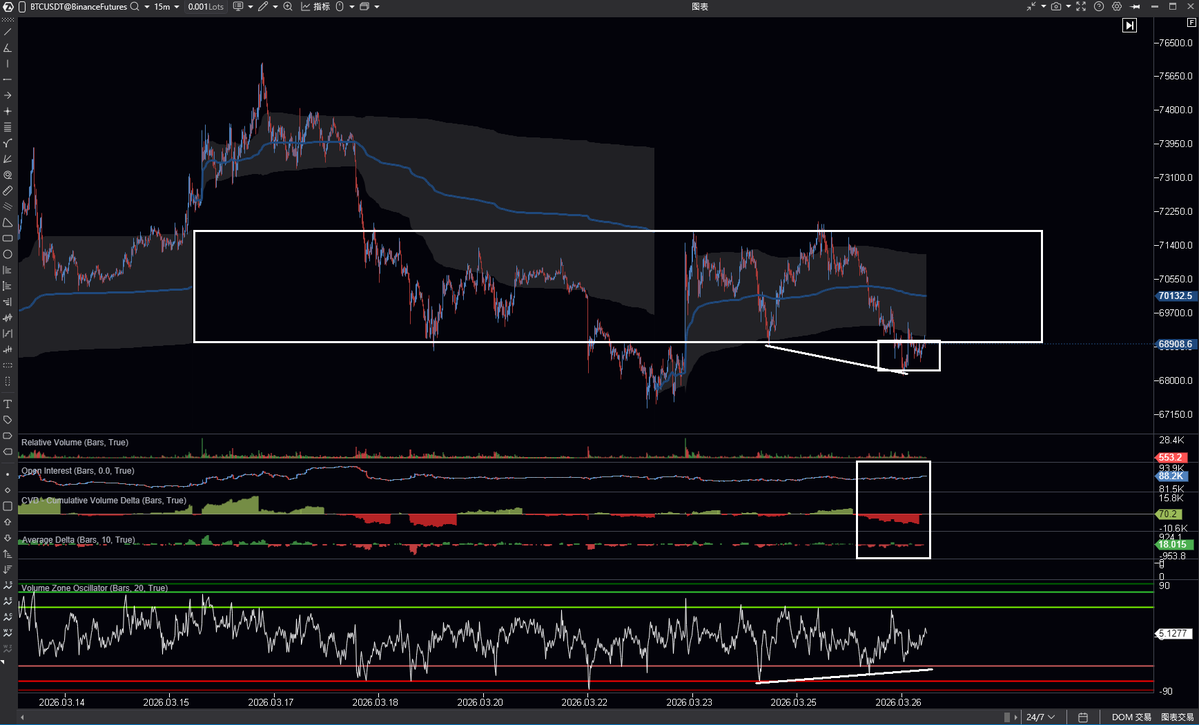Image resolution: width=1199 pixels, height=725 pixels.
Task: Pin the panel with the pin icon
Action: [x=1136, y=7]
